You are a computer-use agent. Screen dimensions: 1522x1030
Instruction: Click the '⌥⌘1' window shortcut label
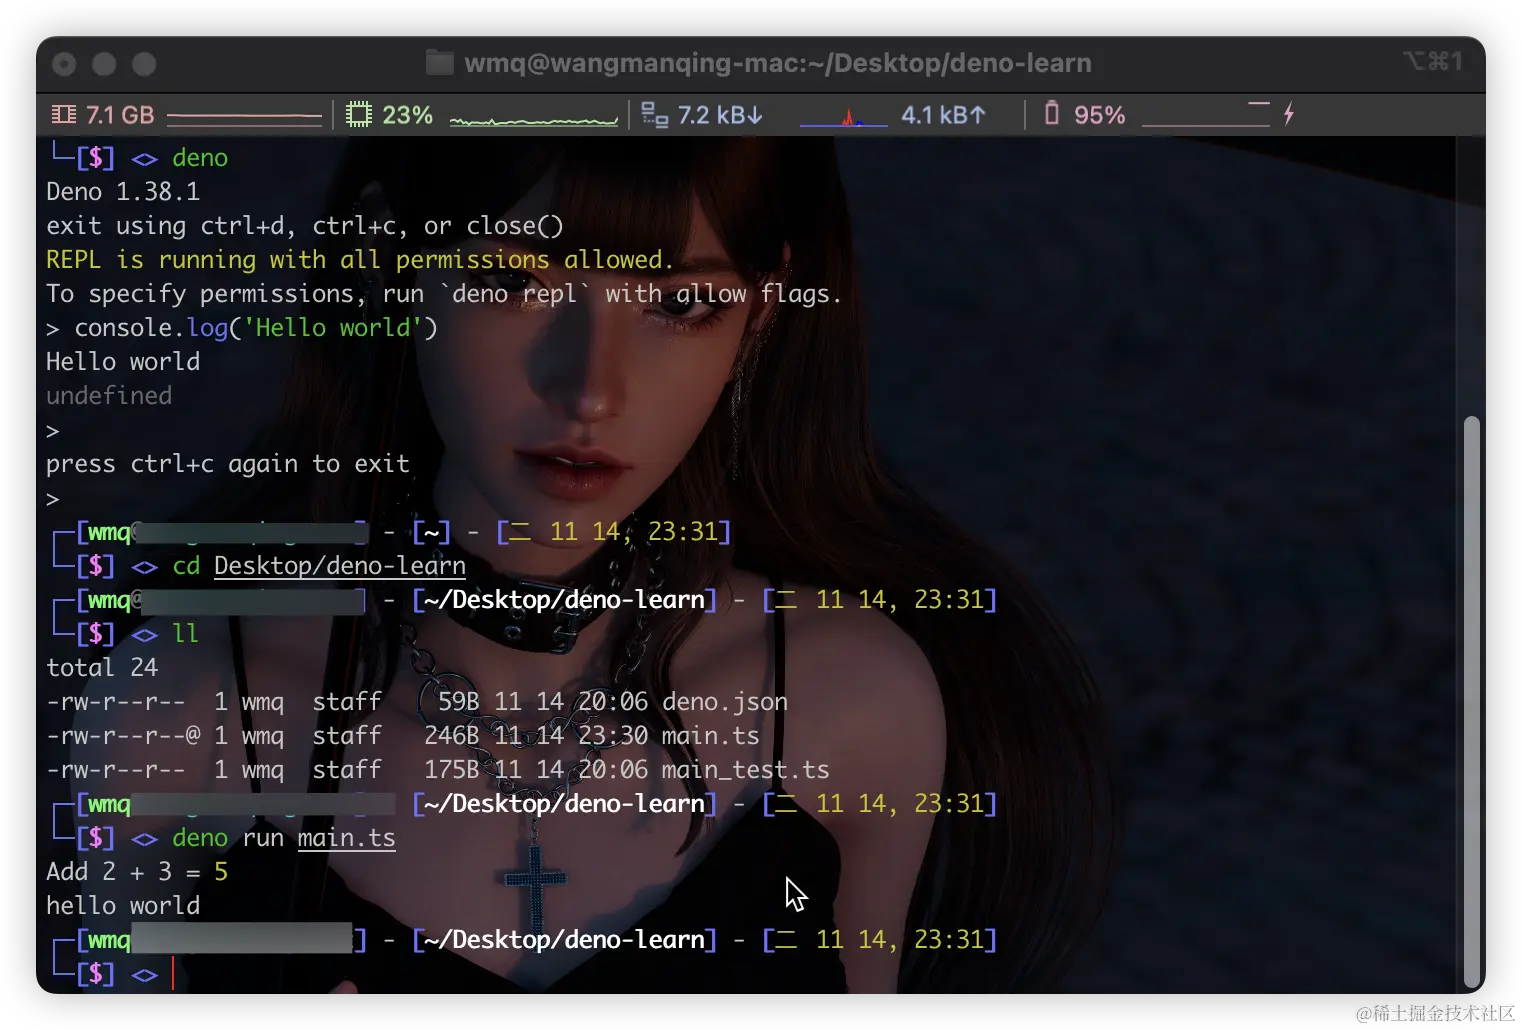(x=1433, y=62)
